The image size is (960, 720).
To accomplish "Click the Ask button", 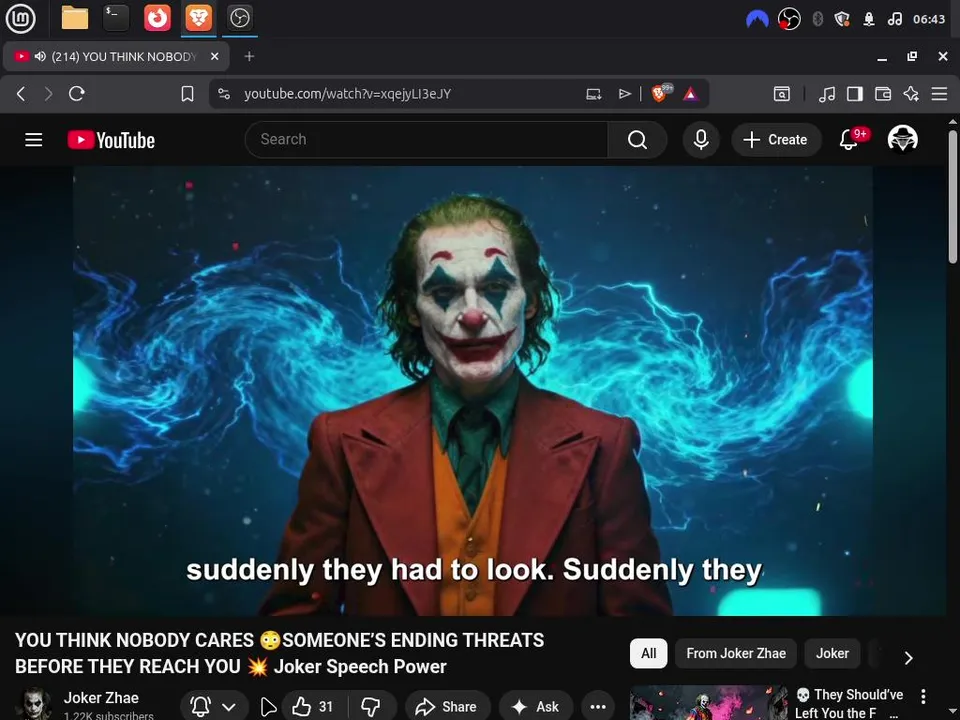I will (536, 707).
